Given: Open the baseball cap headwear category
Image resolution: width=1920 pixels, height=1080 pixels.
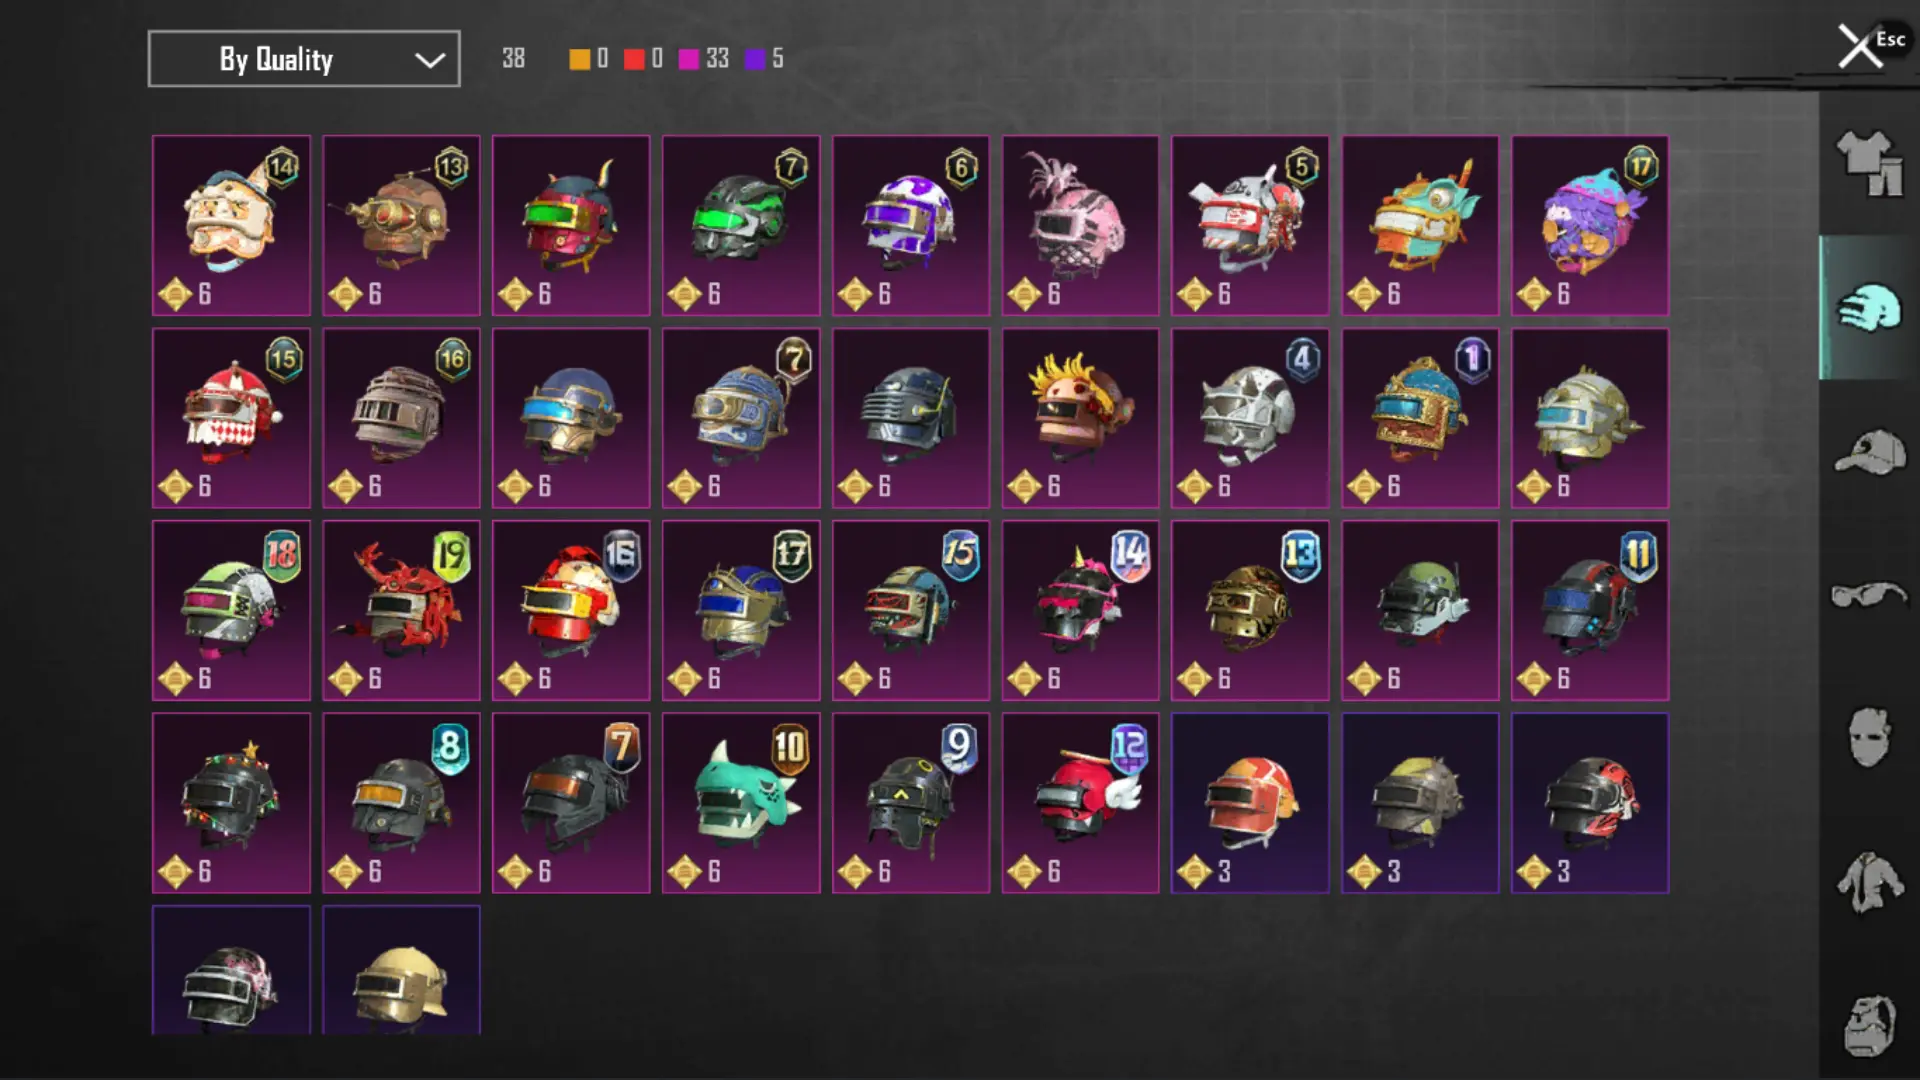Looking at the screenshot, I should coord(1870,452).
